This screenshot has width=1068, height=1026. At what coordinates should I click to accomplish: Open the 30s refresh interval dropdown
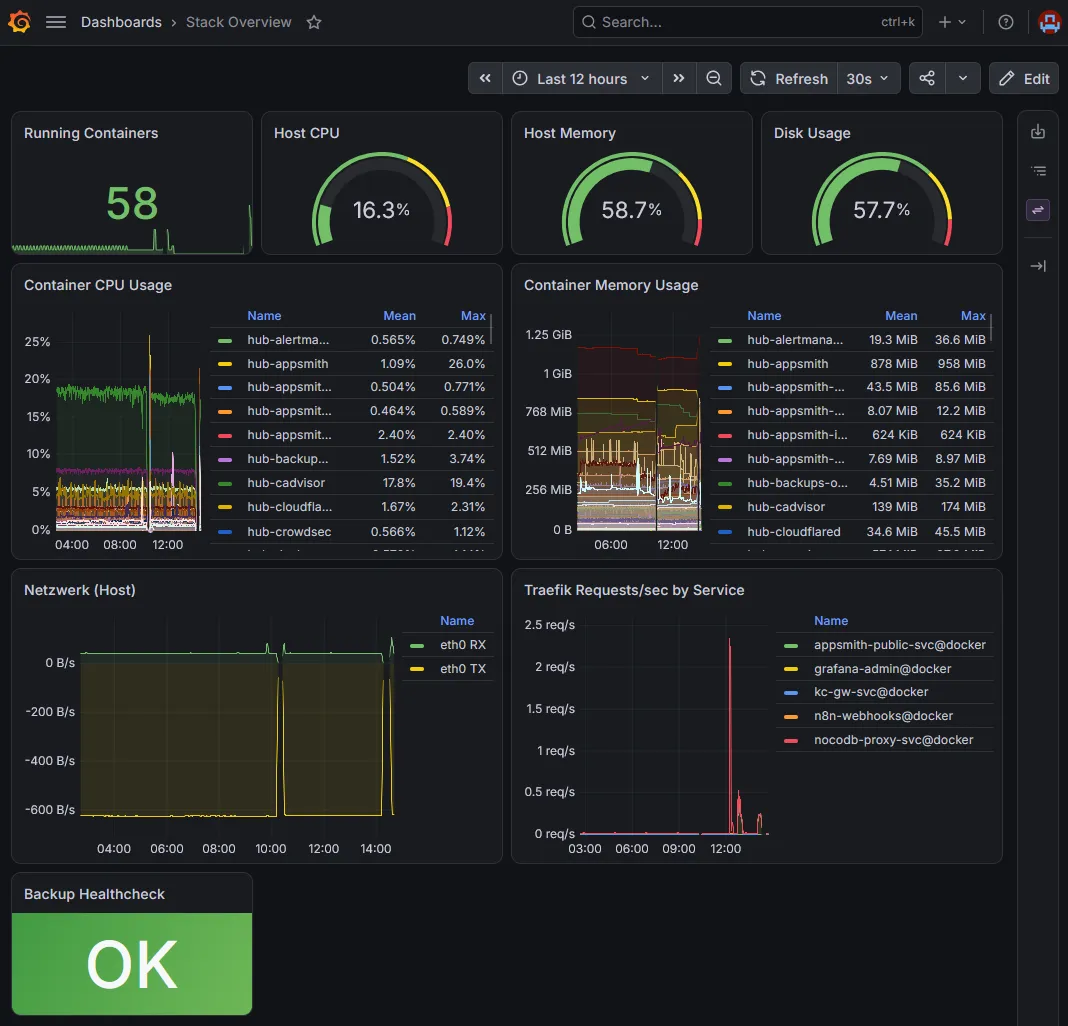(x=868, y=78)
